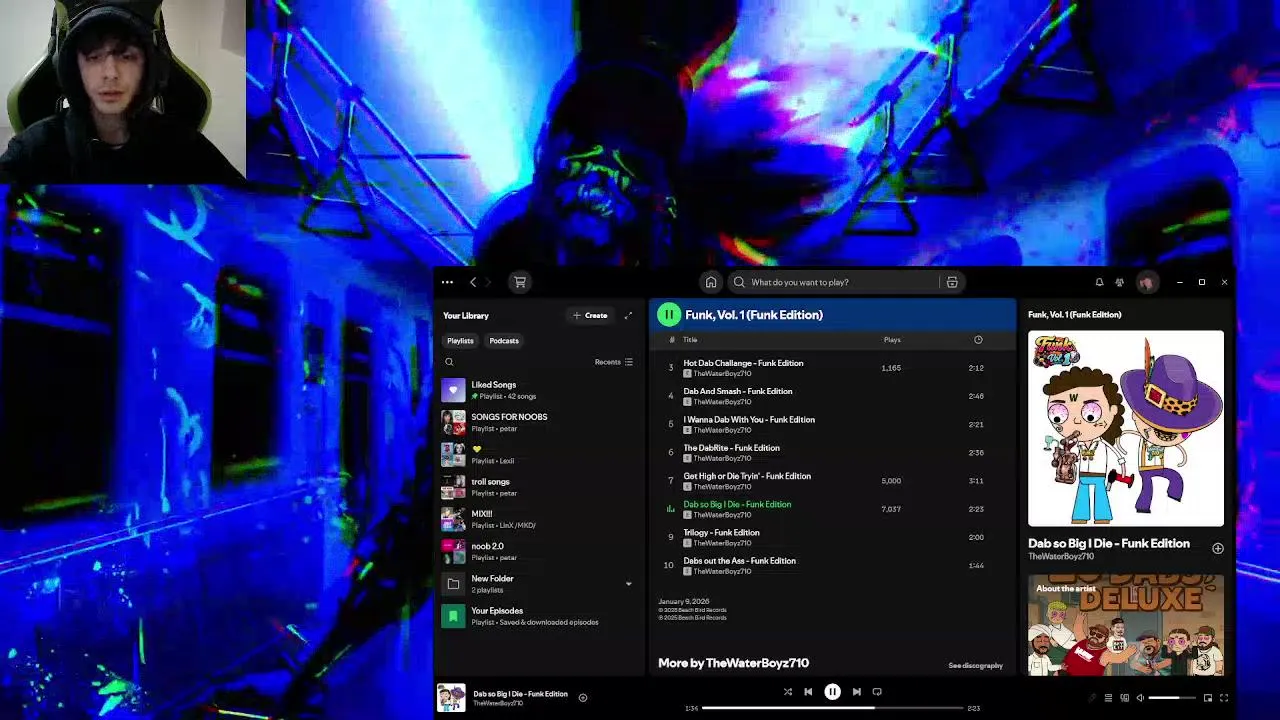Open the Browse icon beside search

pos(952,282)
